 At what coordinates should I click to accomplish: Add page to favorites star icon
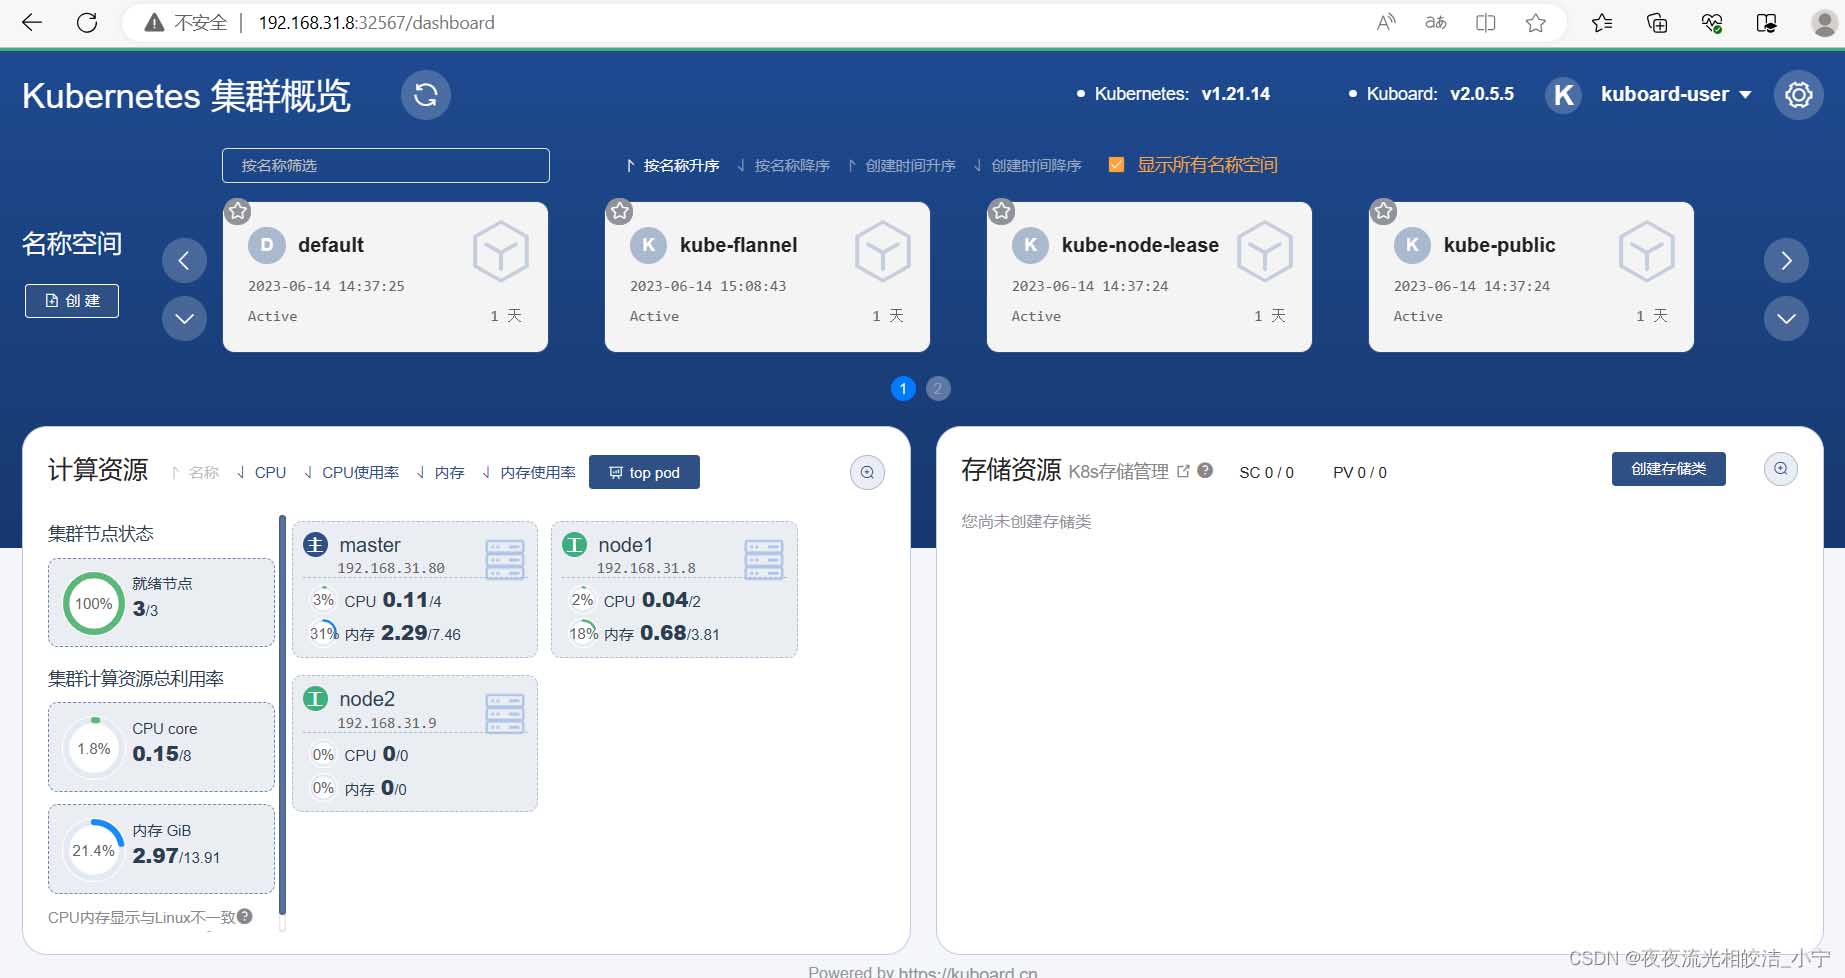[x=1536, y=22]
